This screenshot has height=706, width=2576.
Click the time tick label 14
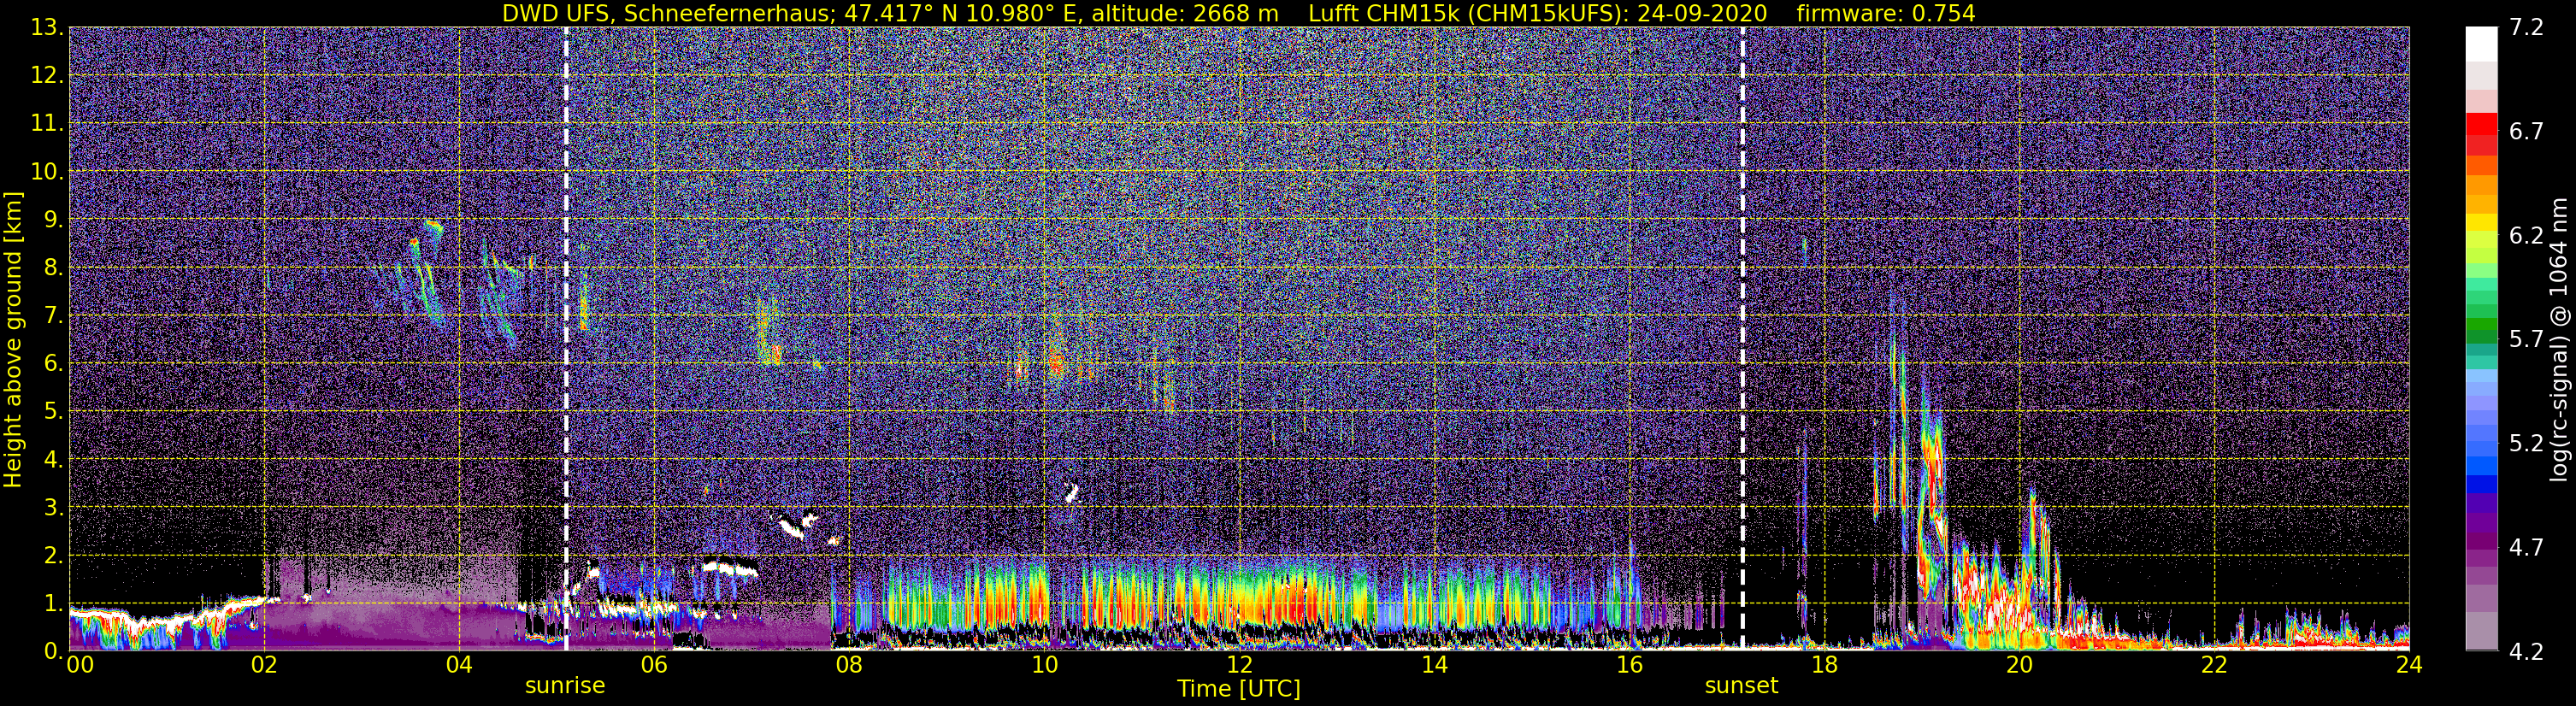pos(1434,665)
